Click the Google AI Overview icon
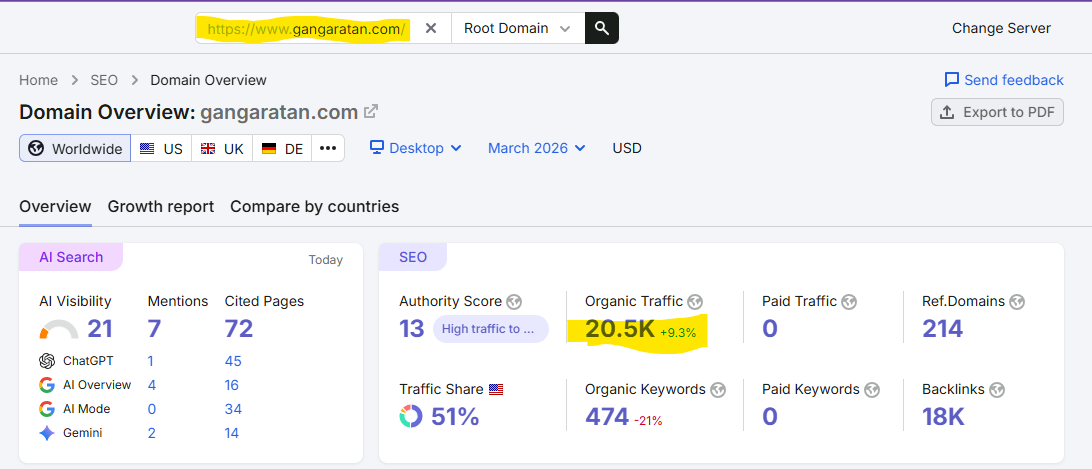Screen dimensions: 1092x469 coord(47,385)
